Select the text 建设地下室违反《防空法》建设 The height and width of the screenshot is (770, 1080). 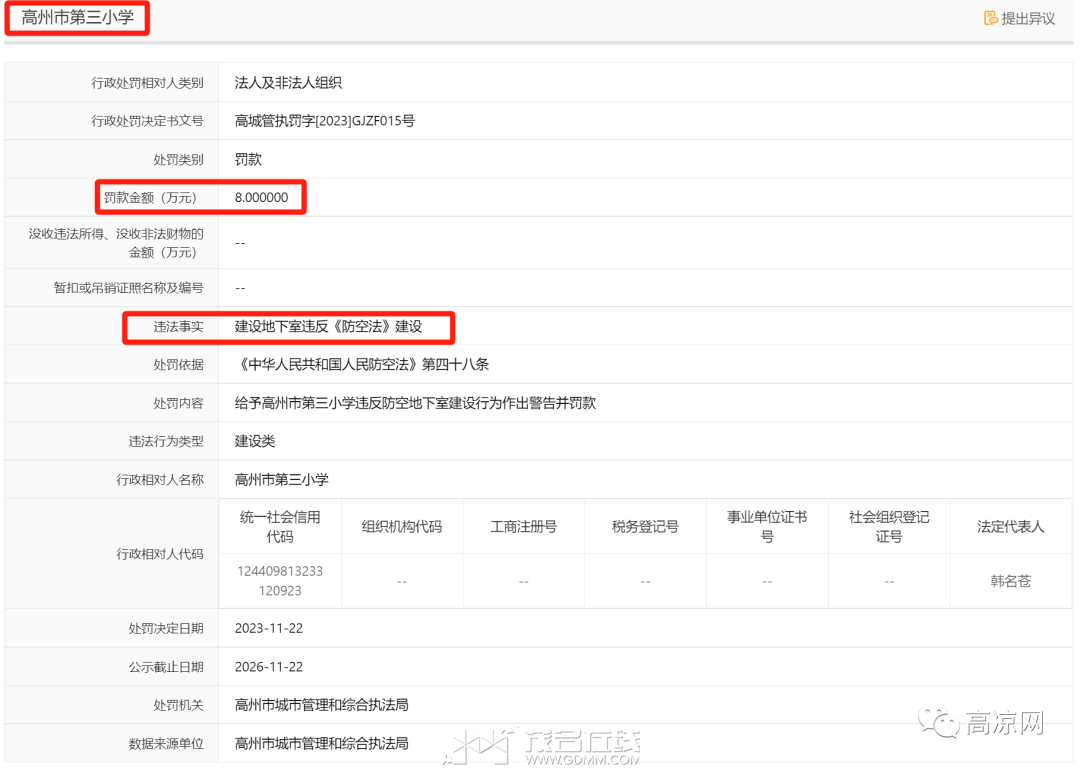click(x=329, y=326)
